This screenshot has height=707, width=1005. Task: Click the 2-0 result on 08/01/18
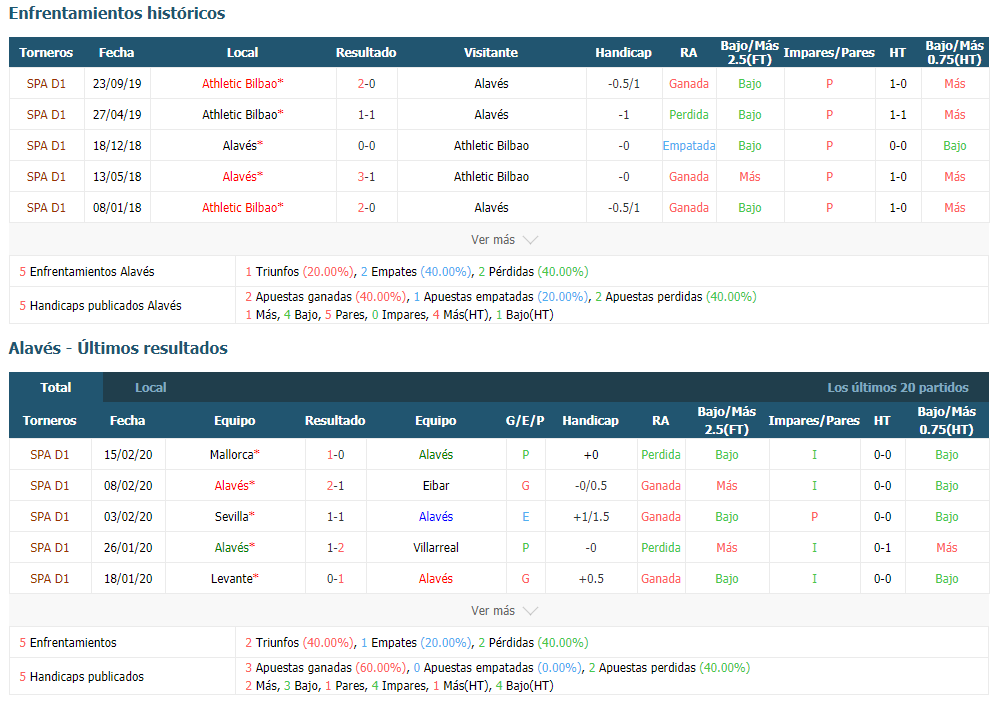(x=367, y=208)
